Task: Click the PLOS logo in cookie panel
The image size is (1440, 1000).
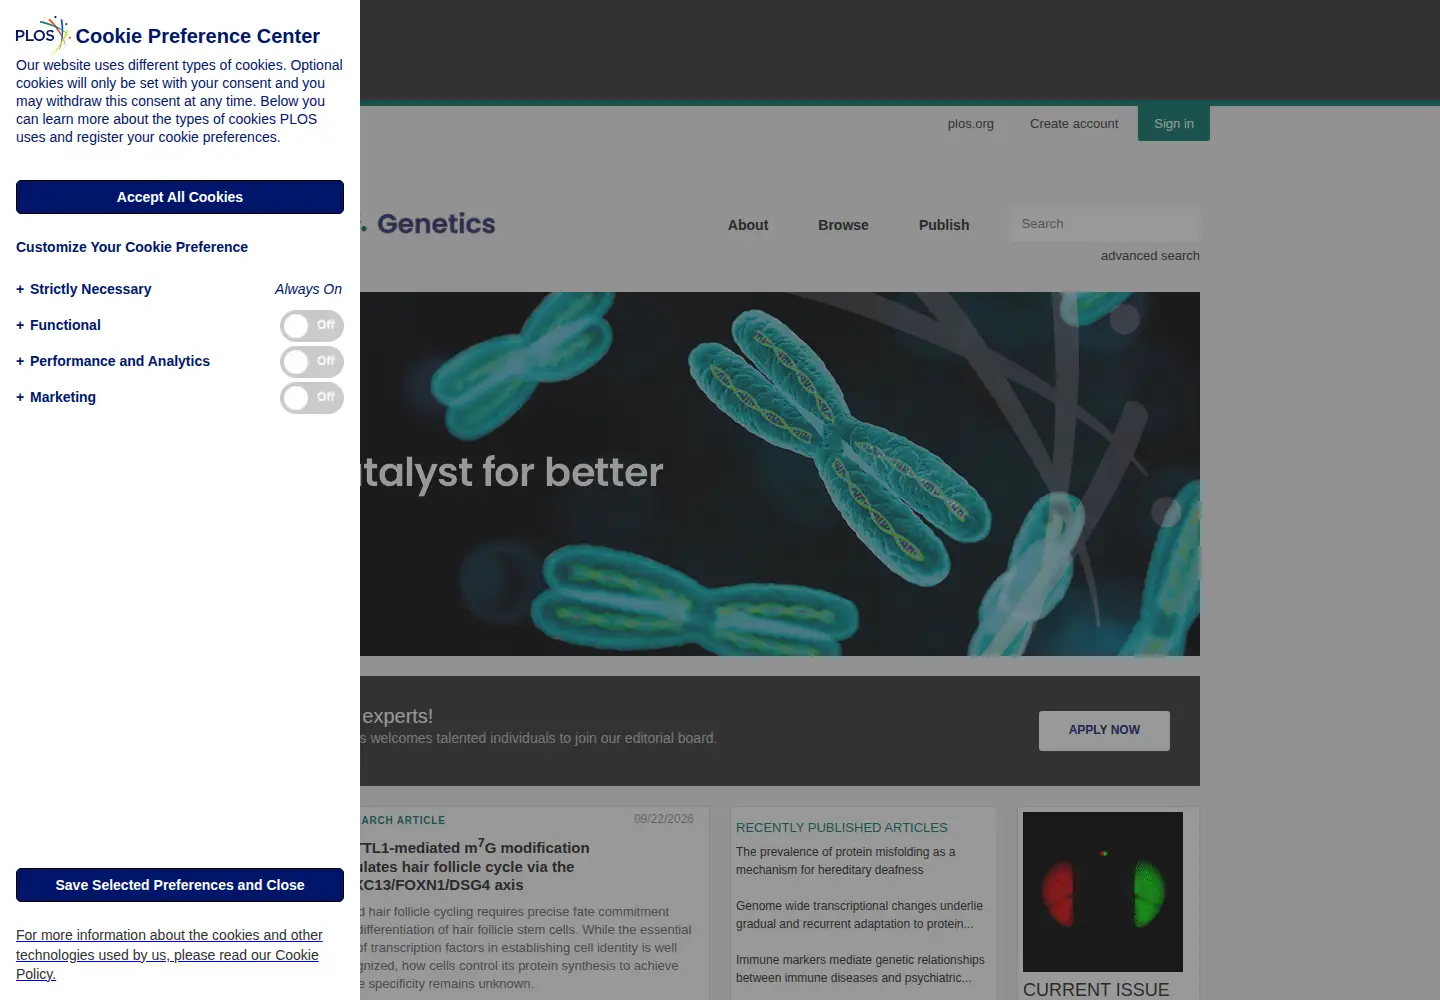Action: (42, 35)
